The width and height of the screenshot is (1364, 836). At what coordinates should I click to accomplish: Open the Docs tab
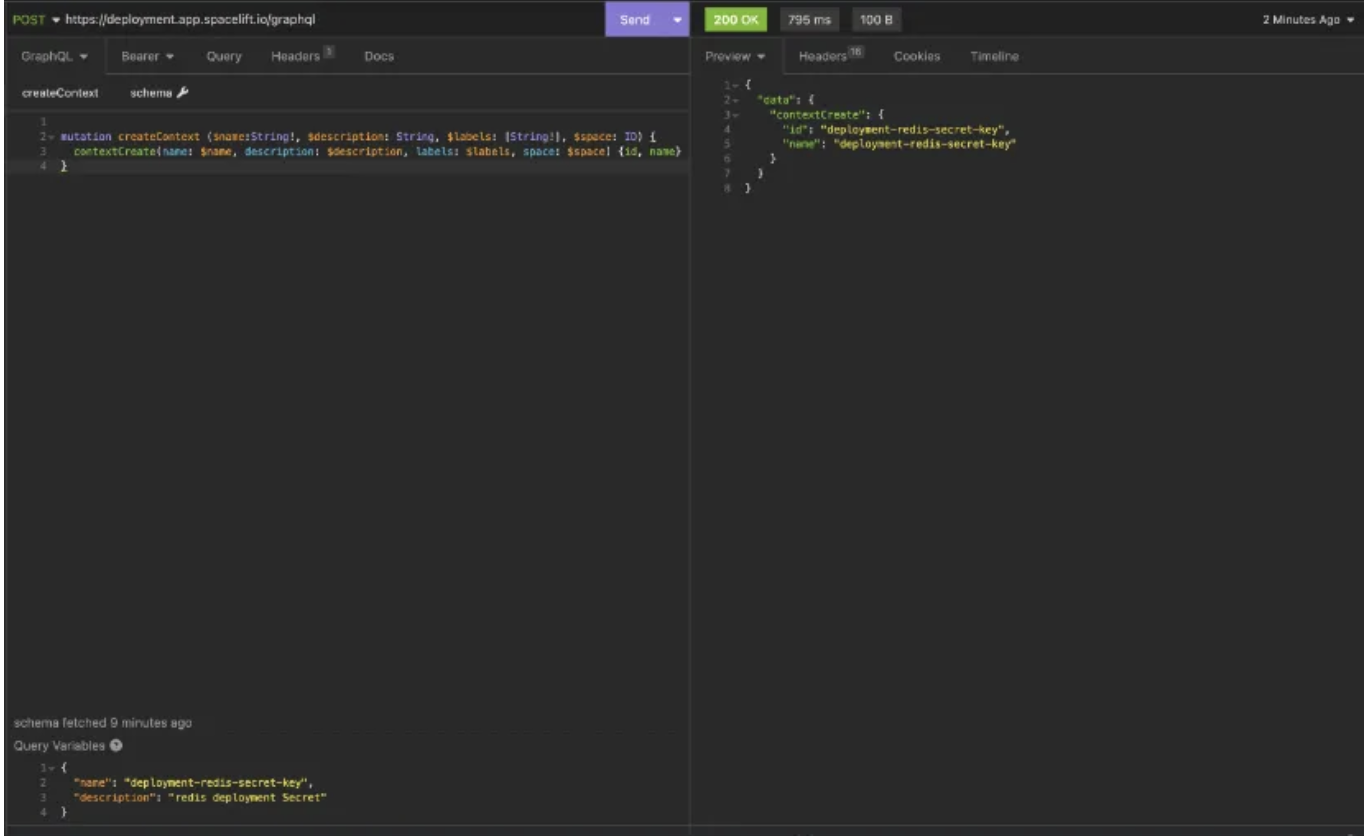point(379,56)
